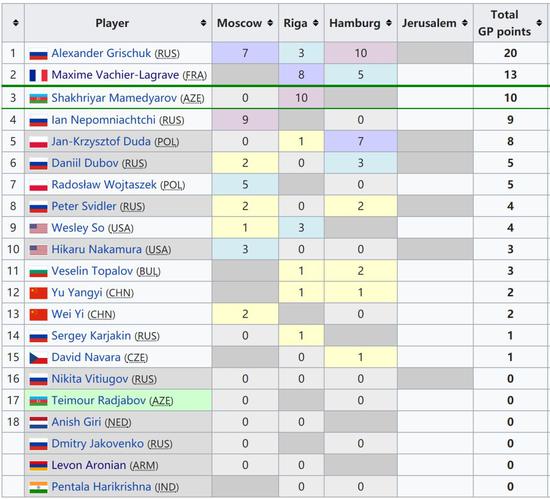Sort table by the rank number column
The image size is (550, 499).
[15, 23]
